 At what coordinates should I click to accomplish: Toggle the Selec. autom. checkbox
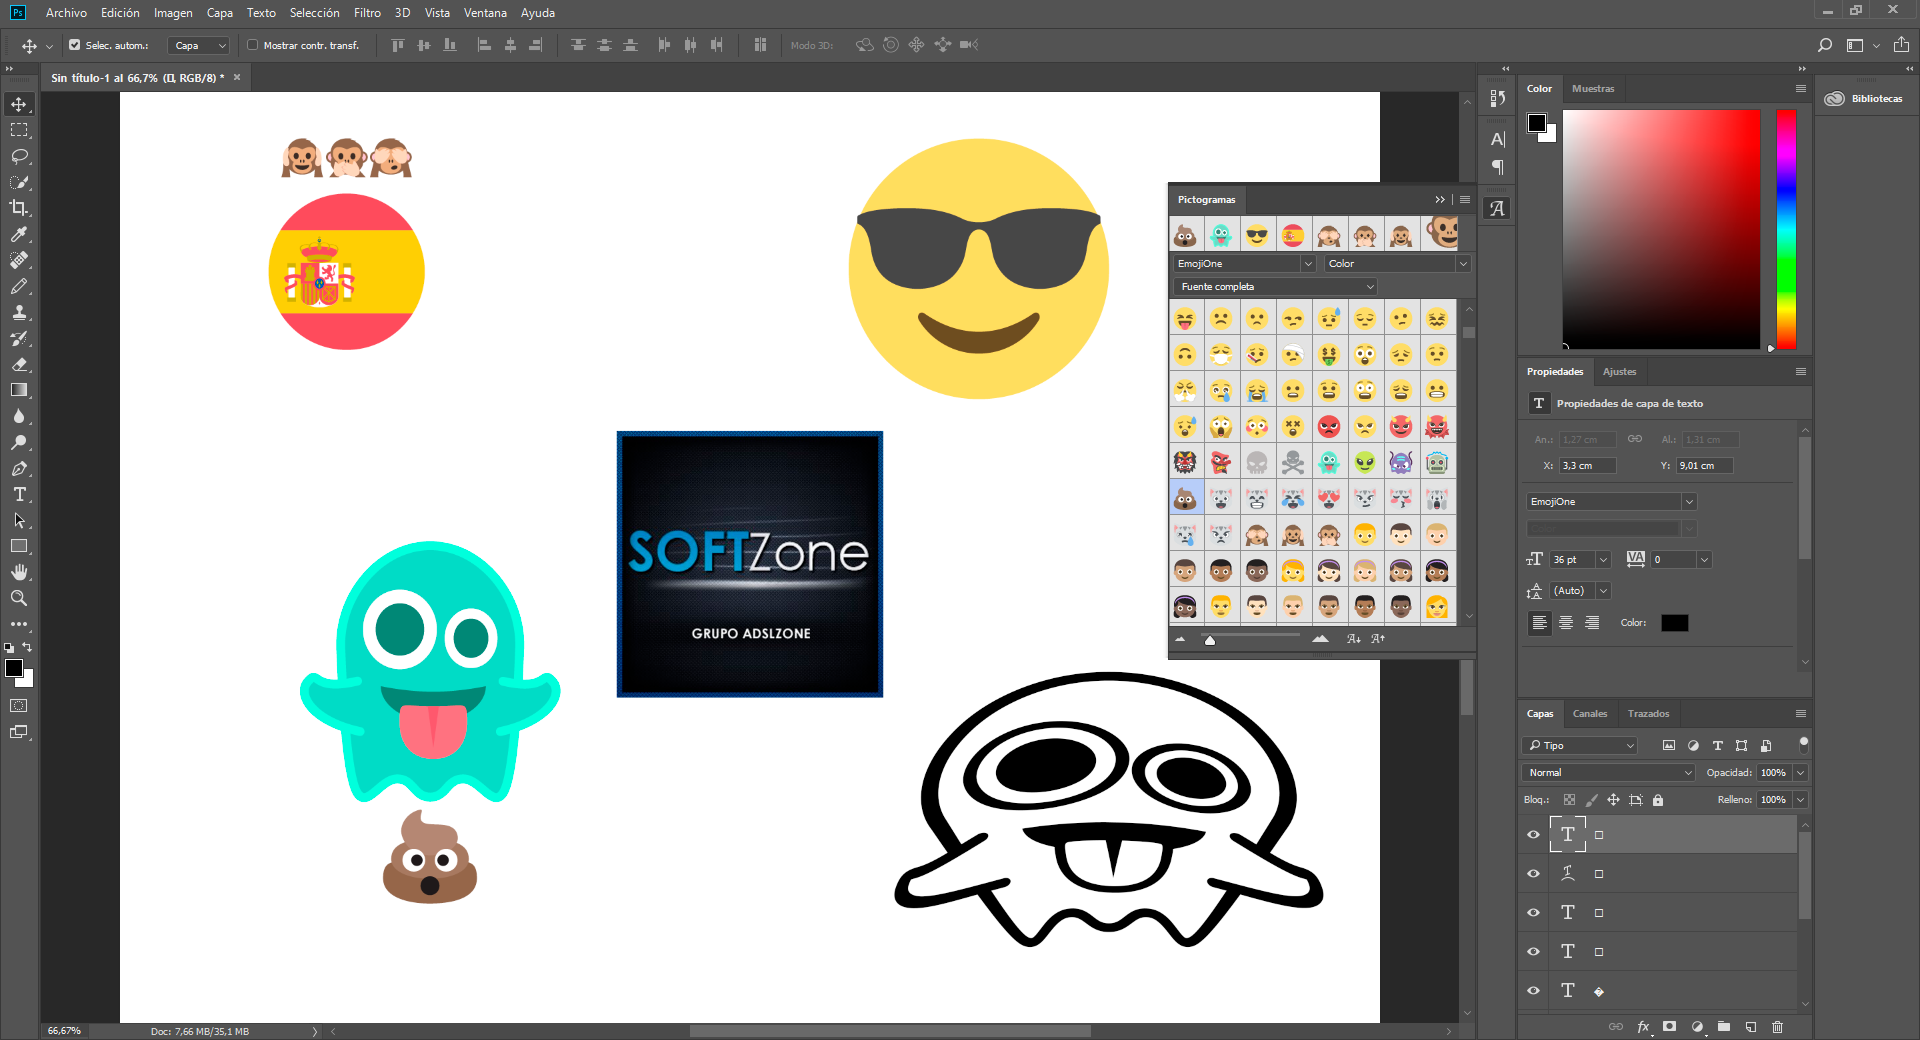click(x=75, y=45)
